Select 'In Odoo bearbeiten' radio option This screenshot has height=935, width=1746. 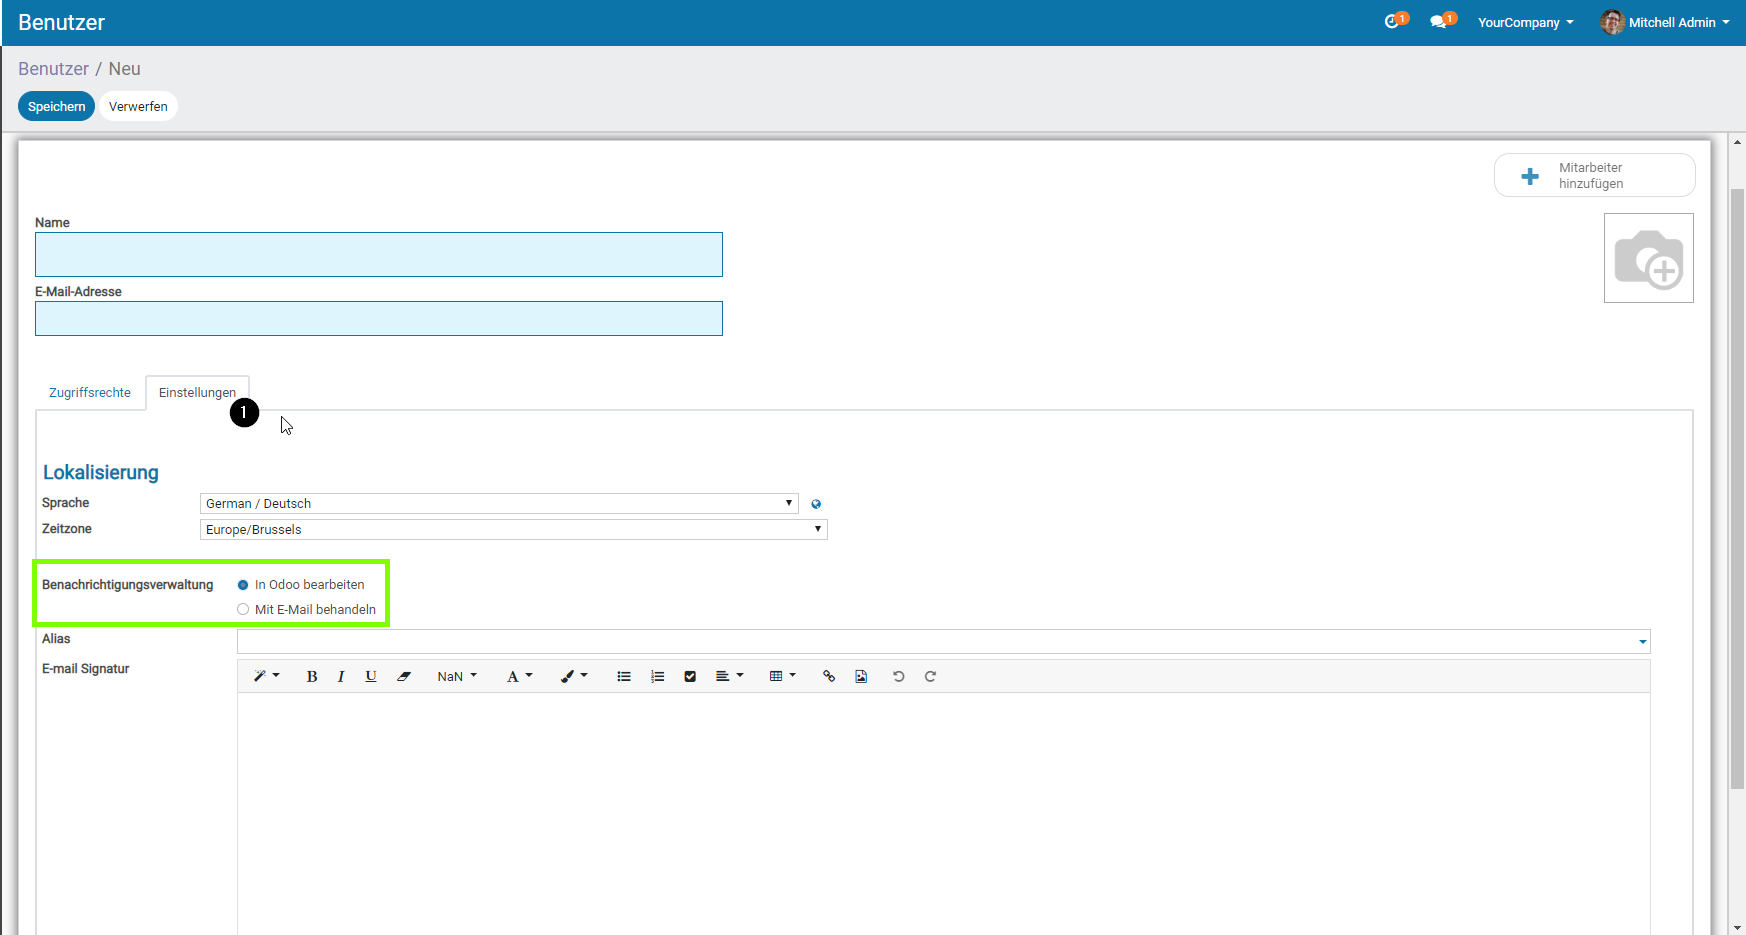(x=243, y=585)
